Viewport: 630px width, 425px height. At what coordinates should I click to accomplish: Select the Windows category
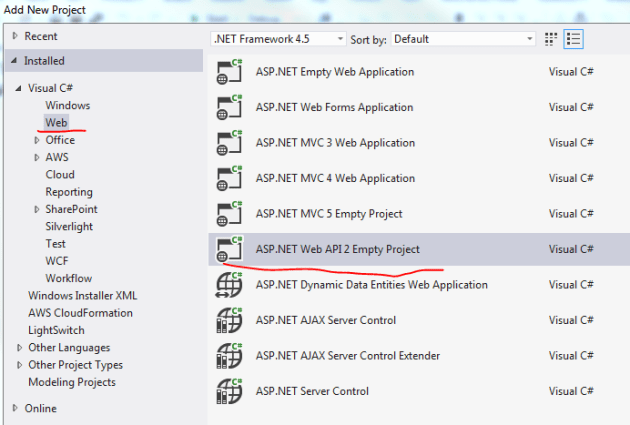point(68,105)
